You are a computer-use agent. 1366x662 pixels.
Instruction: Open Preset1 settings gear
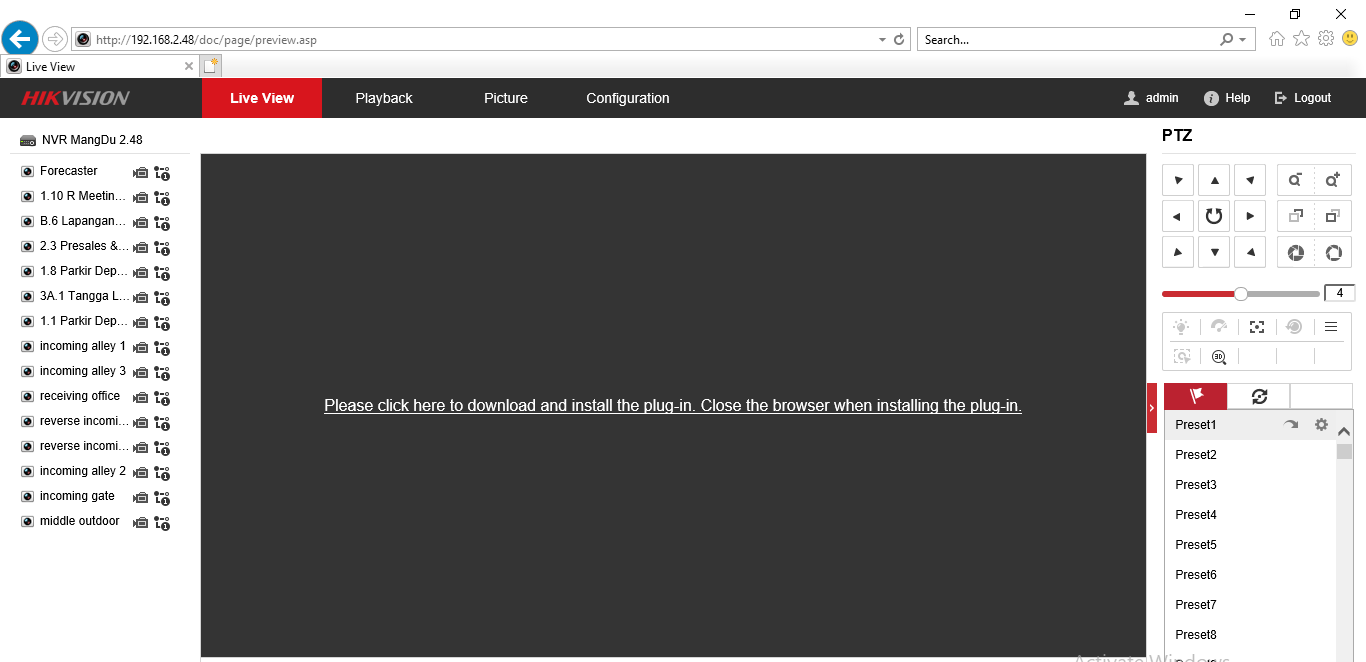click(x=1321, y=425)
